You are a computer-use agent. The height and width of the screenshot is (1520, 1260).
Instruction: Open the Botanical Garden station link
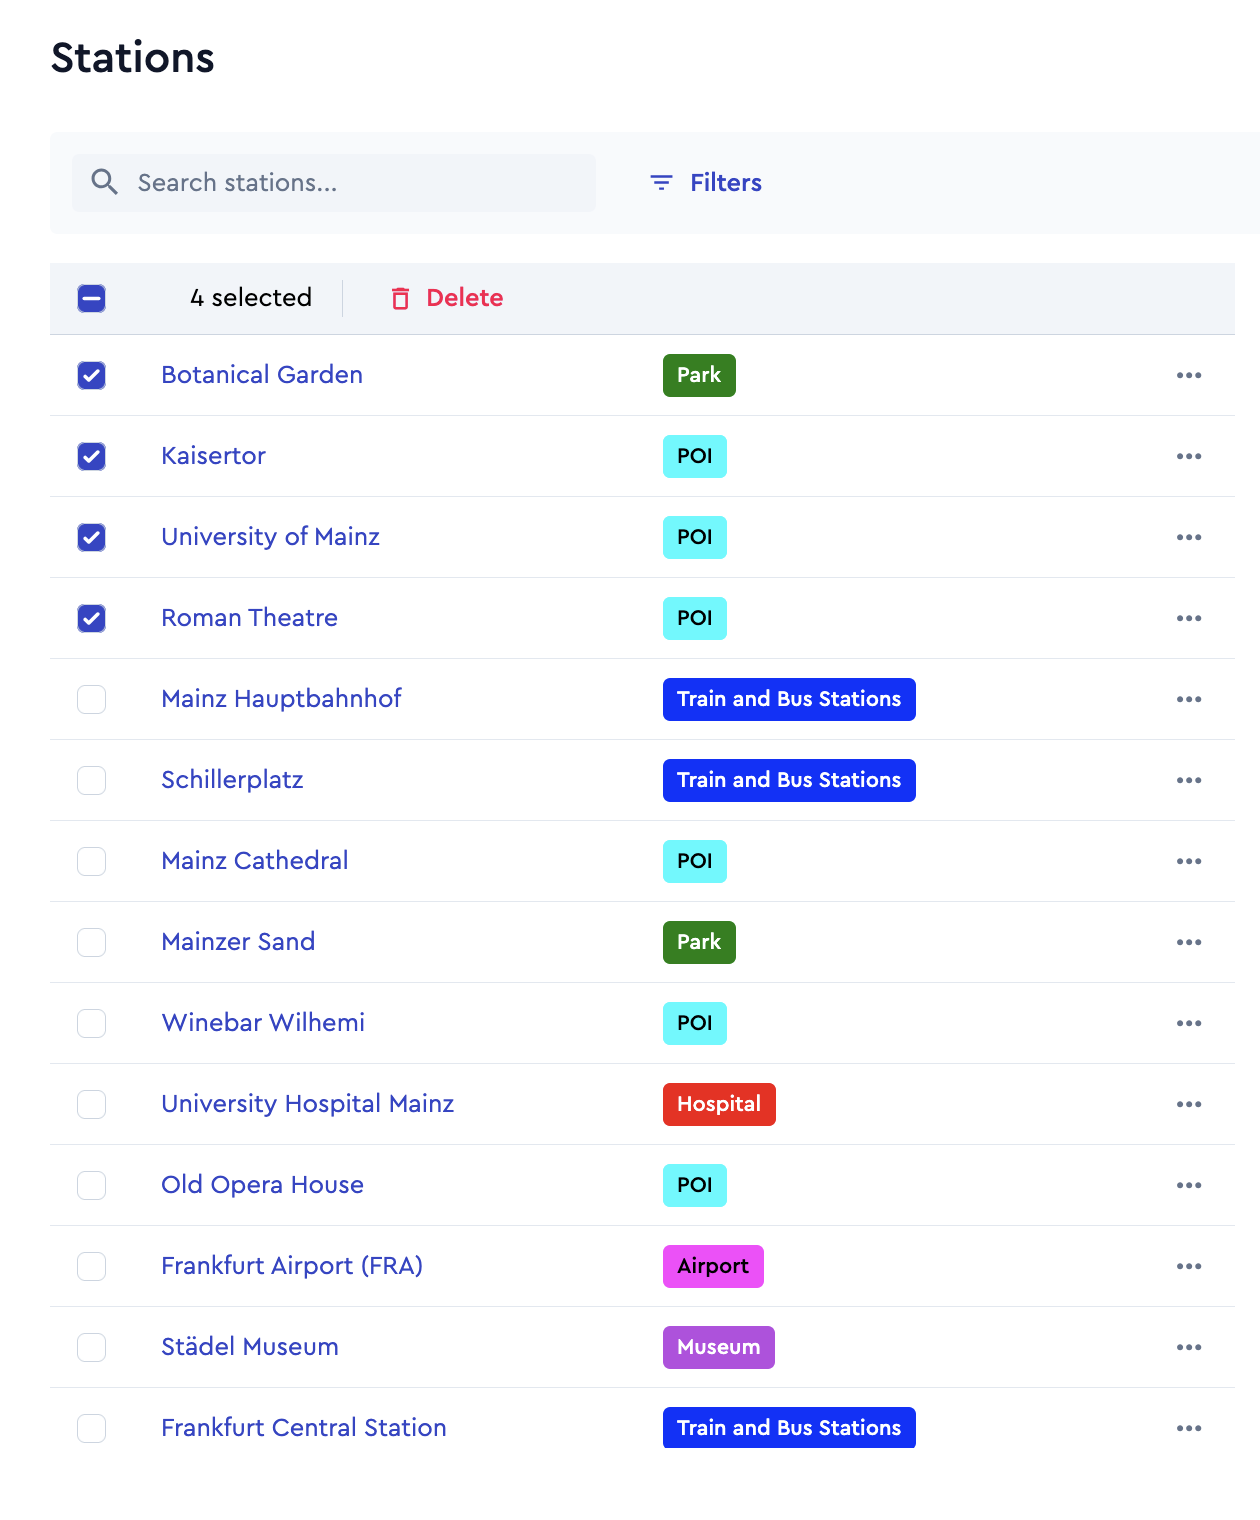262,375
